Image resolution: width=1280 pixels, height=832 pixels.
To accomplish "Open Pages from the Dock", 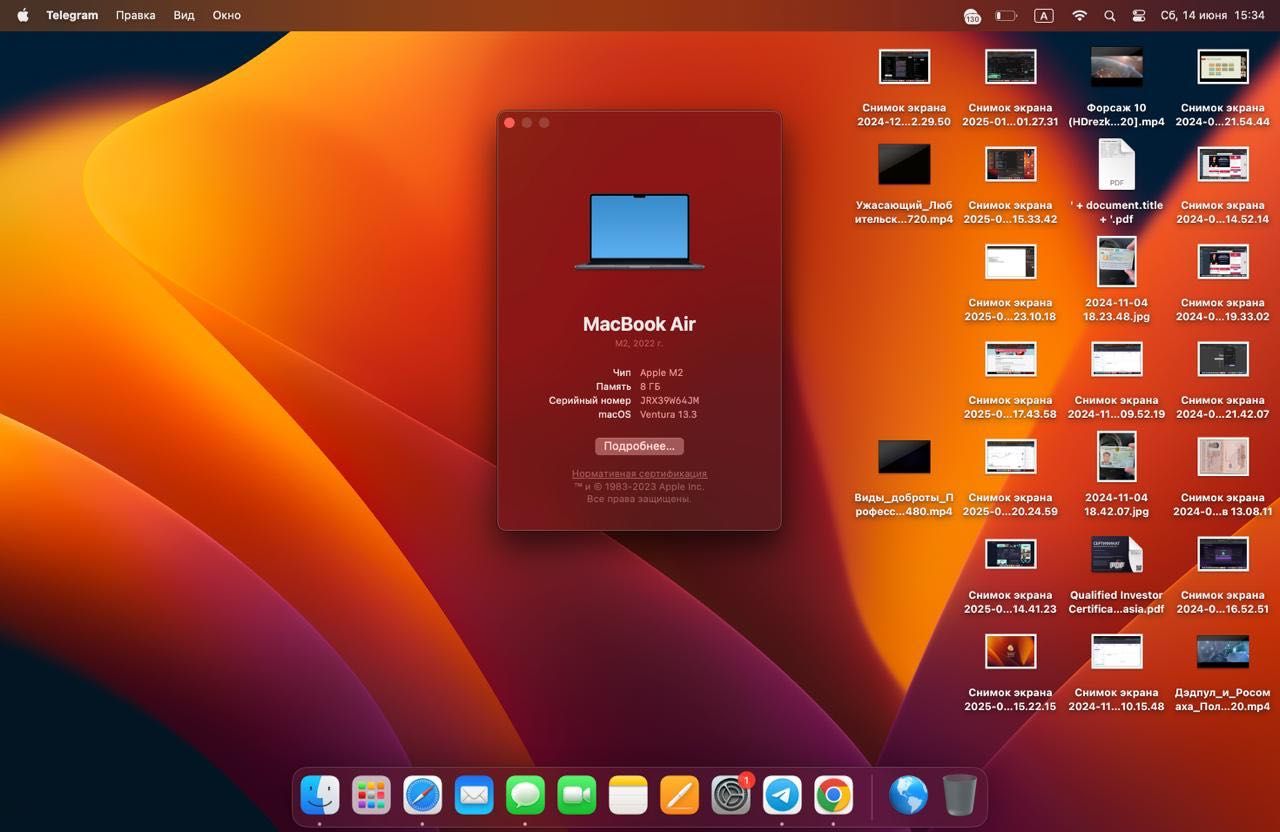I will (680, 796).
